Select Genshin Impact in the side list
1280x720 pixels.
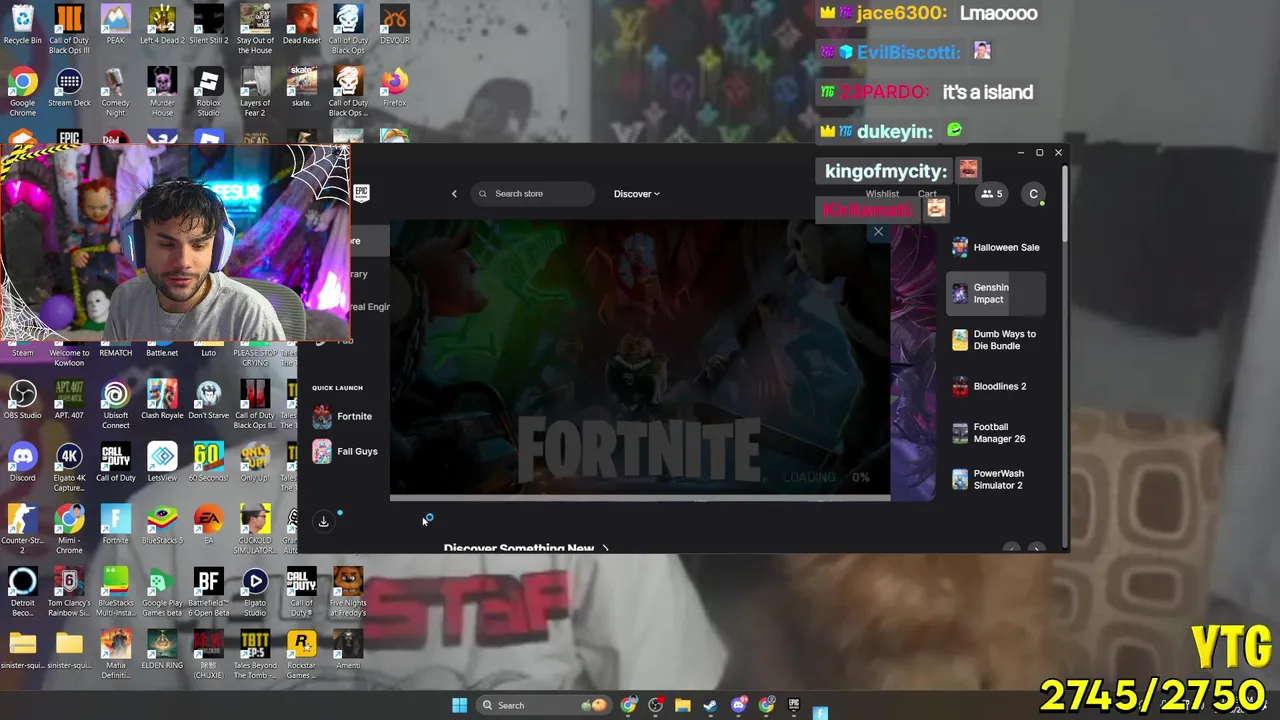995,293
